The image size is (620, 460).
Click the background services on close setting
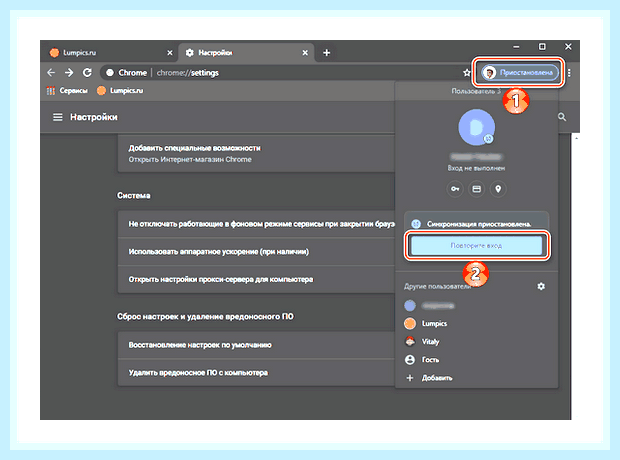tap(256, 224)
